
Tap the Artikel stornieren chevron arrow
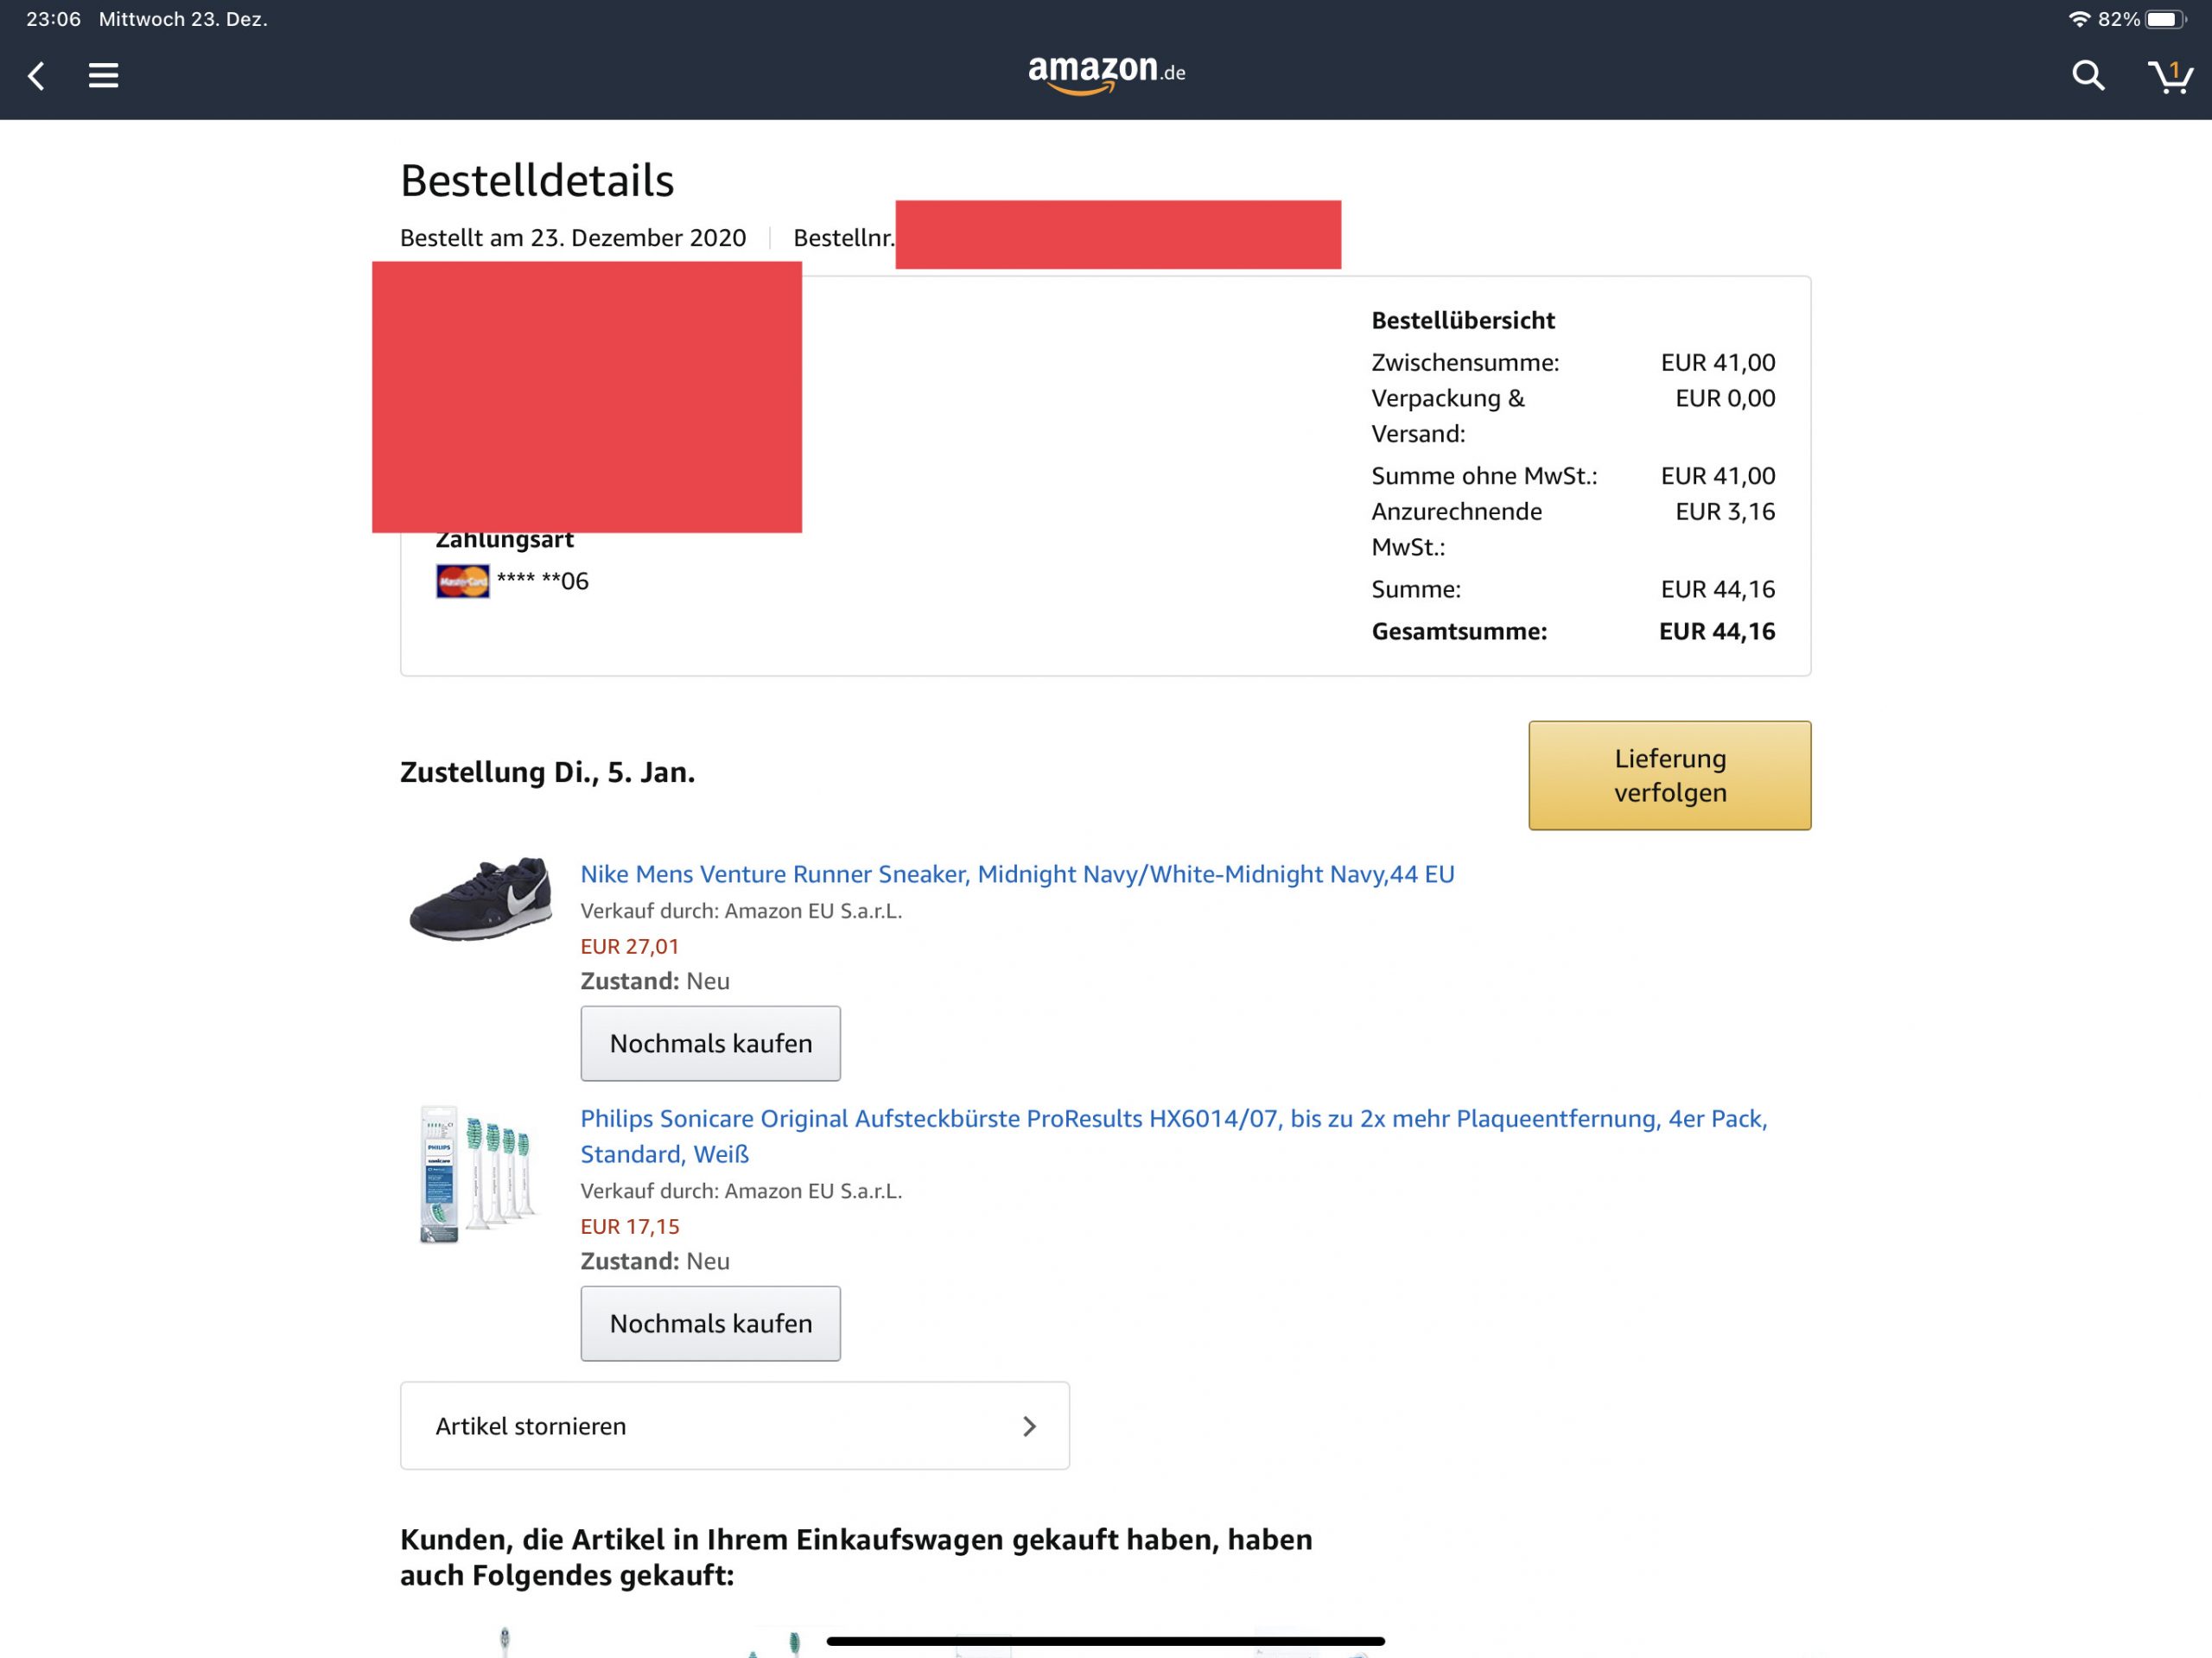pyautogui.click(x=1029, y=1426)
